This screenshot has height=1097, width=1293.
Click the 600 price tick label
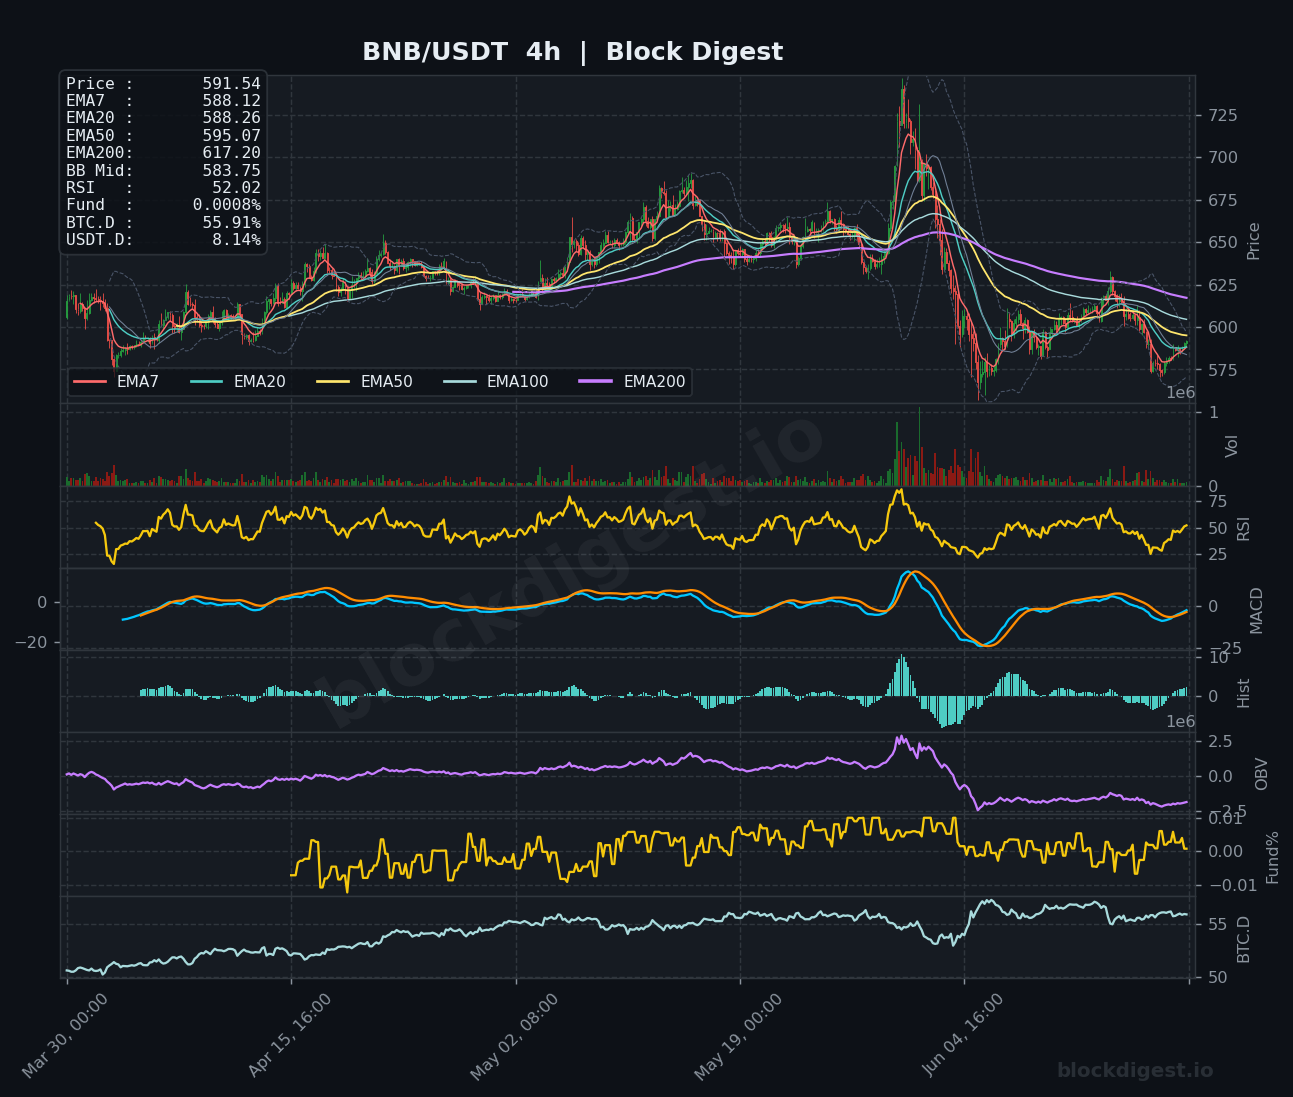1221,328
